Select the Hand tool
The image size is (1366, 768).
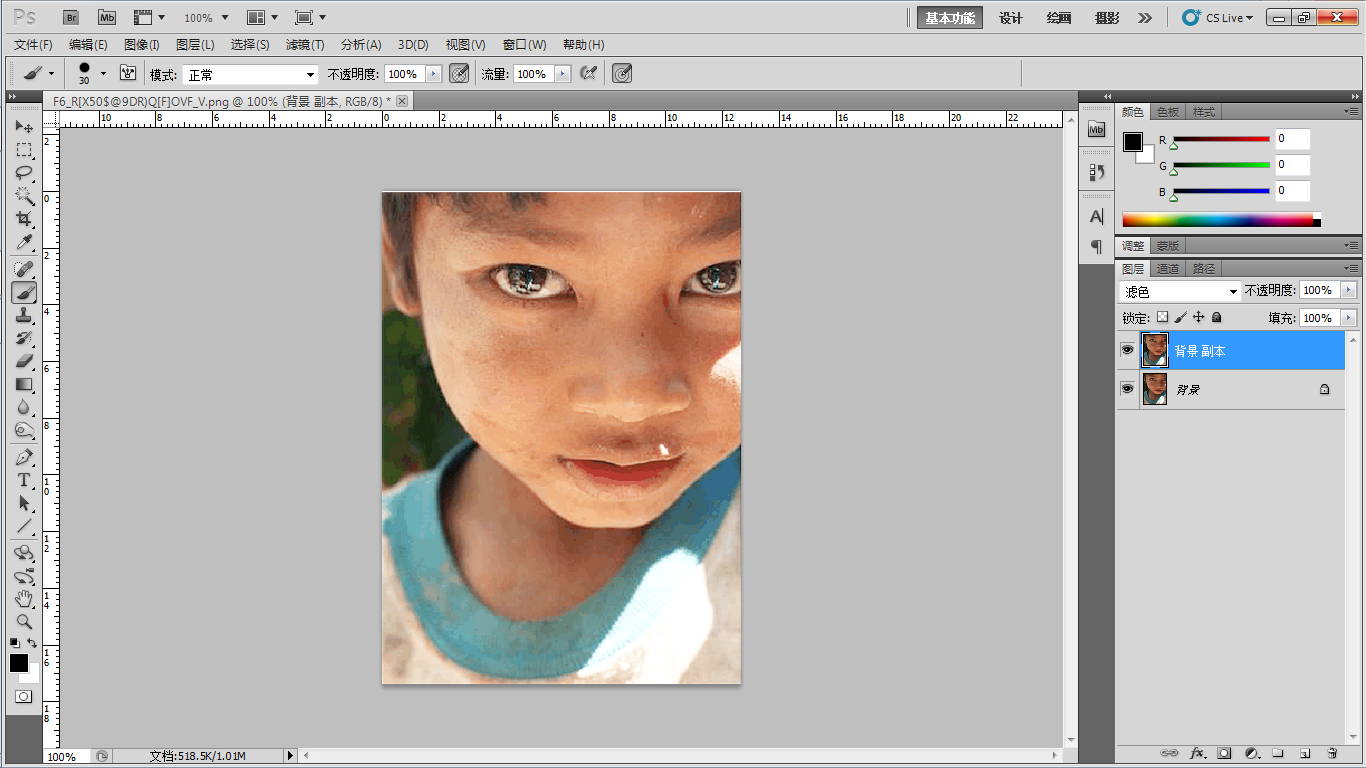click(24, 599)
